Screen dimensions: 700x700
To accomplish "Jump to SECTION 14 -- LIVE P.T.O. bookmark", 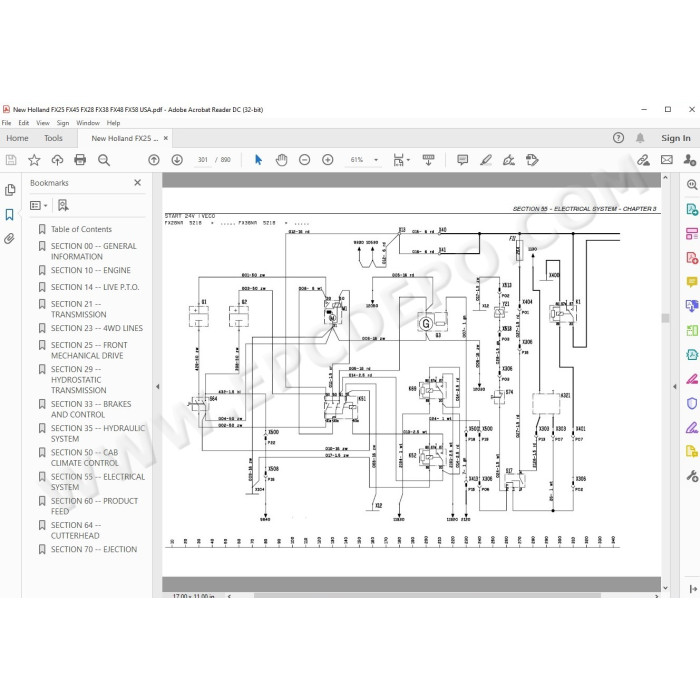I will point(95,287).
